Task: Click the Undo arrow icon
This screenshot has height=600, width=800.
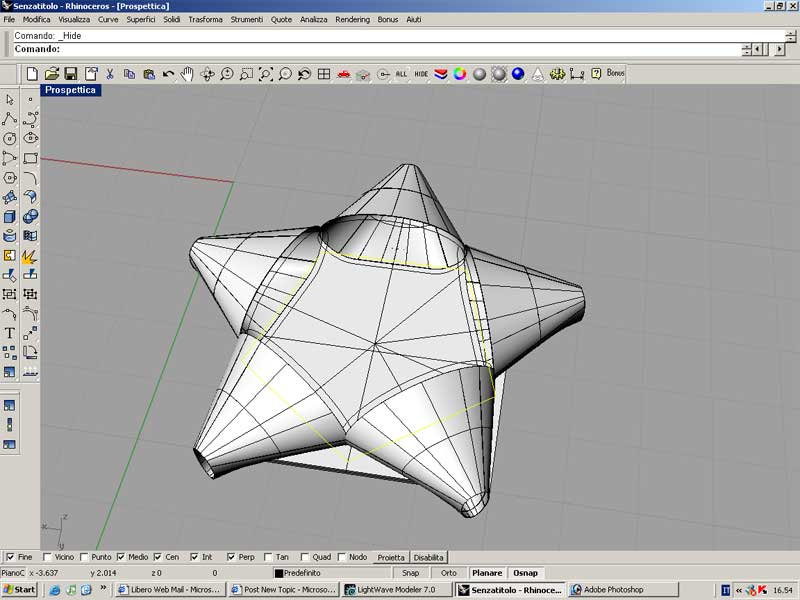Action: tap(168, 74)
